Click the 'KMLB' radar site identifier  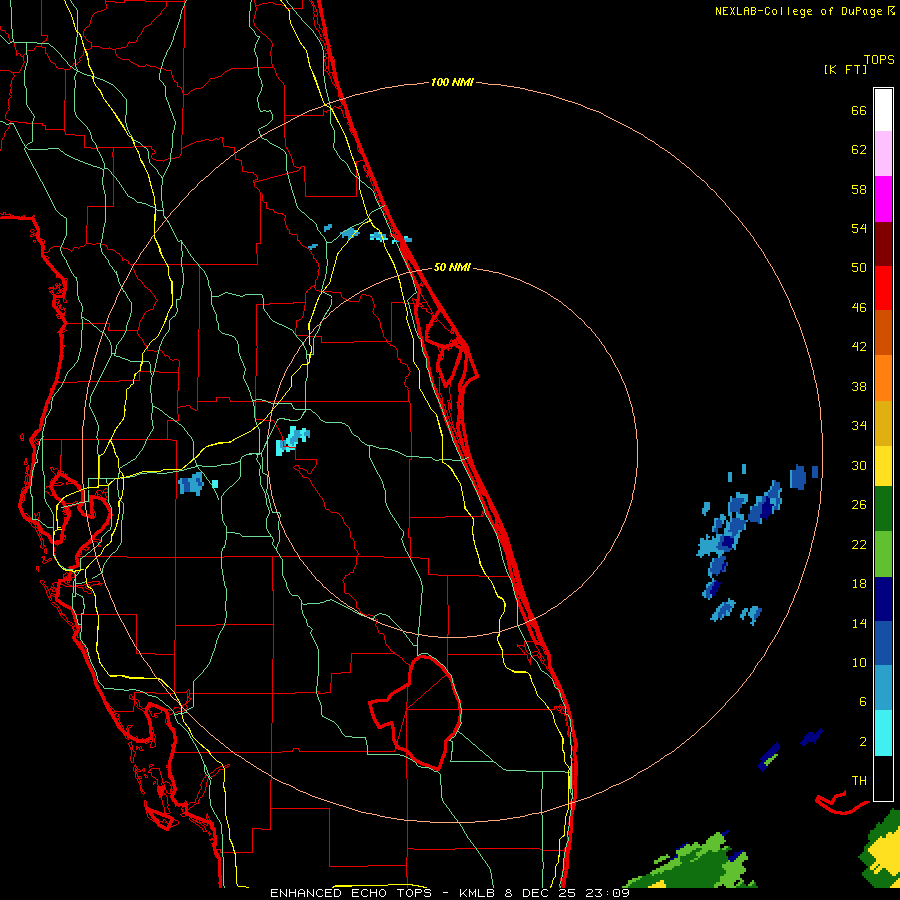[479, 893]
